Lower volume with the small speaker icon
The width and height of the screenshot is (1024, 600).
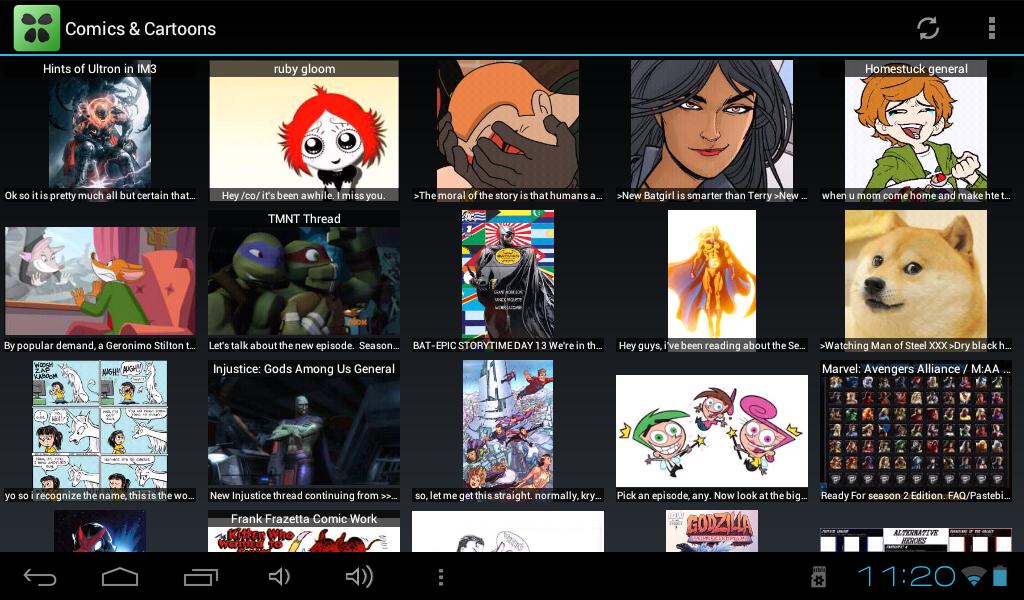click(x=279, y=577)
